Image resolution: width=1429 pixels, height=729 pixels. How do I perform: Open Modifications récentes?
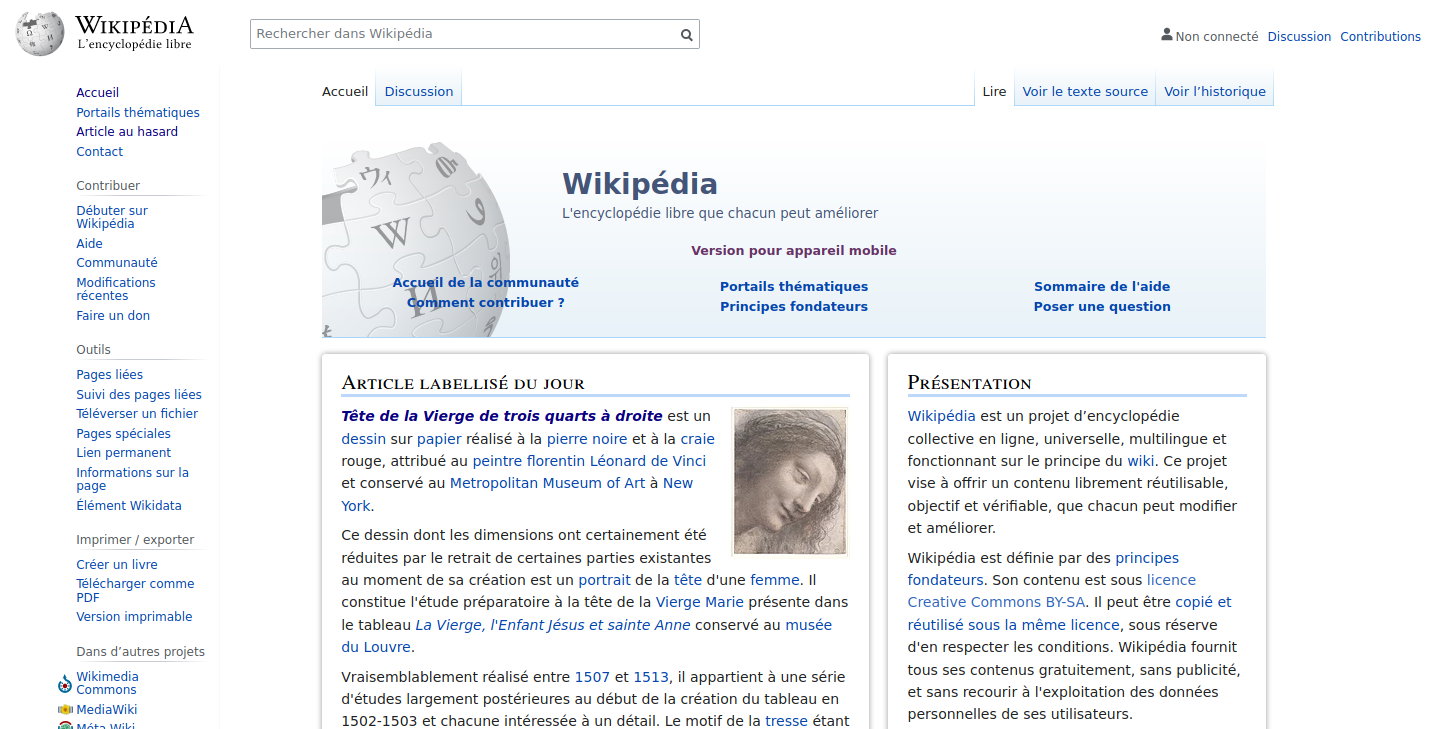coord(116,289)
